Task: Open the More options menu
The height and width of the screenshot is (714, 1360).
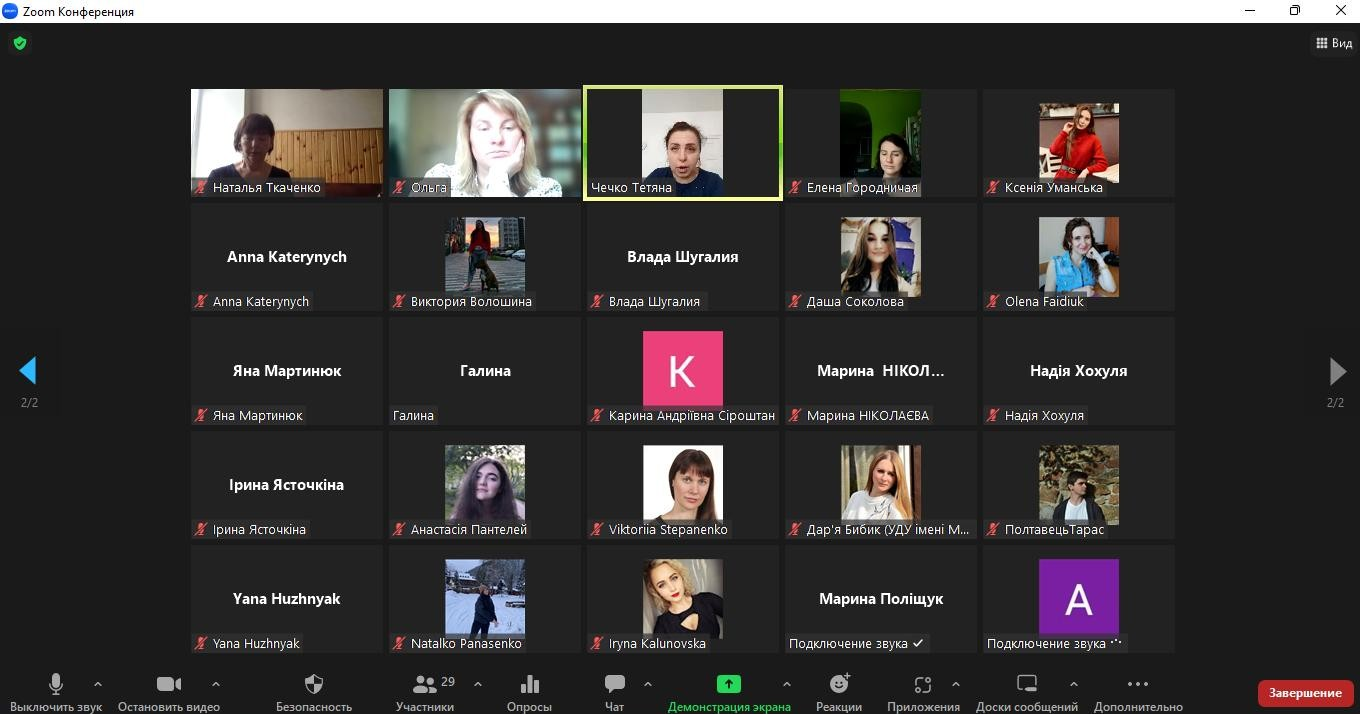Action: click(x=1137, y=685)
